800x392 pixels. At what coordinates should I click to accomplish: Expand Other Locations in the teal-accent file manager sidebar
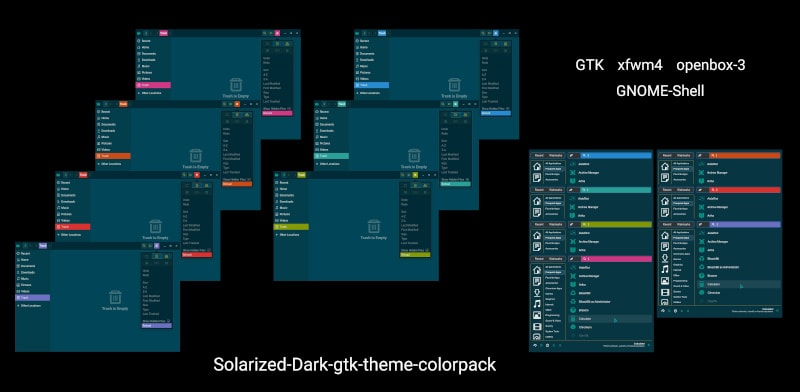[x=329, y=164]
